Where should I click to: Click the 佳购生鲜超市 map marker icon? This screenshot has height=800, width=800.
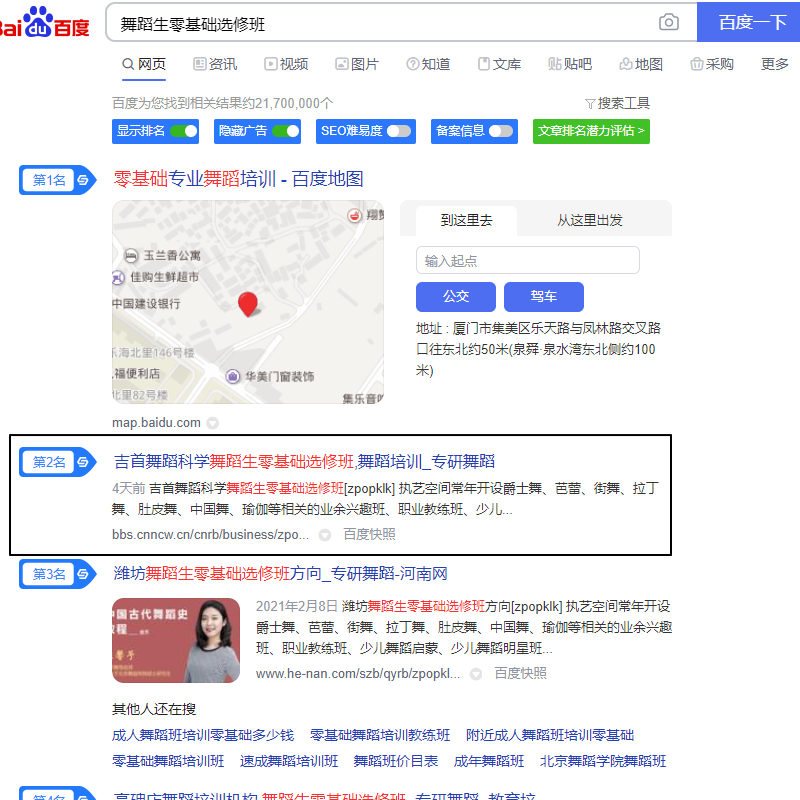(x=118, y=278)
